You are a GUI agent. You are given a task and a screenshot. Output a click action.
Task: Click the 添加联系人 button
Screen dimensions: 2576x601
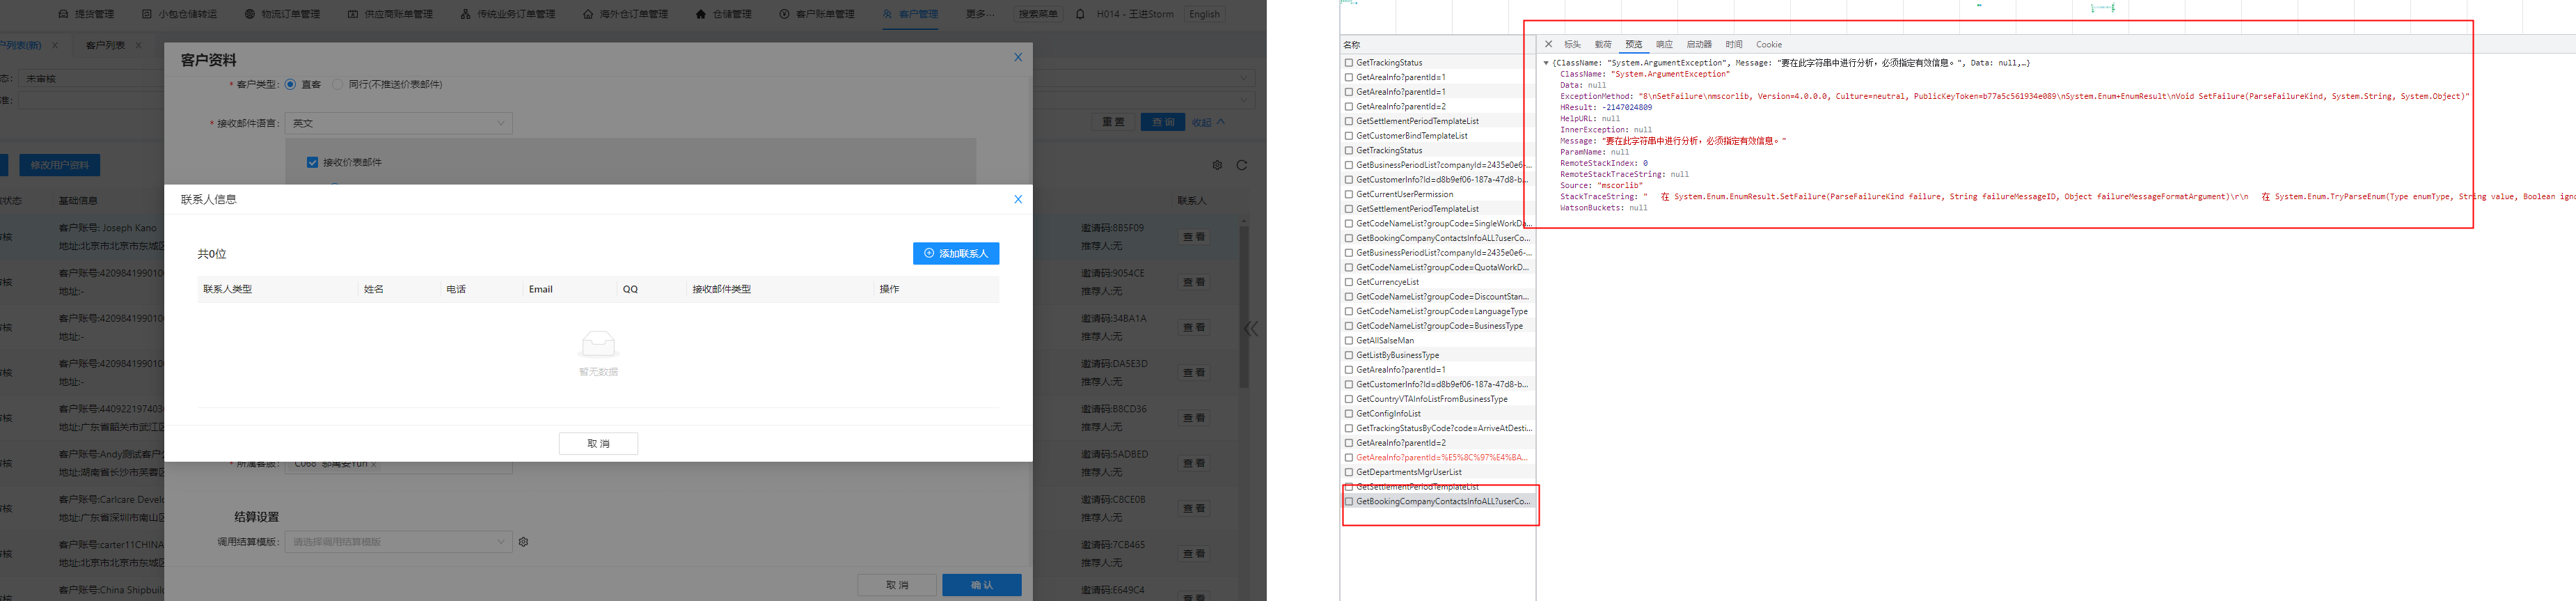tap(955, 254)
